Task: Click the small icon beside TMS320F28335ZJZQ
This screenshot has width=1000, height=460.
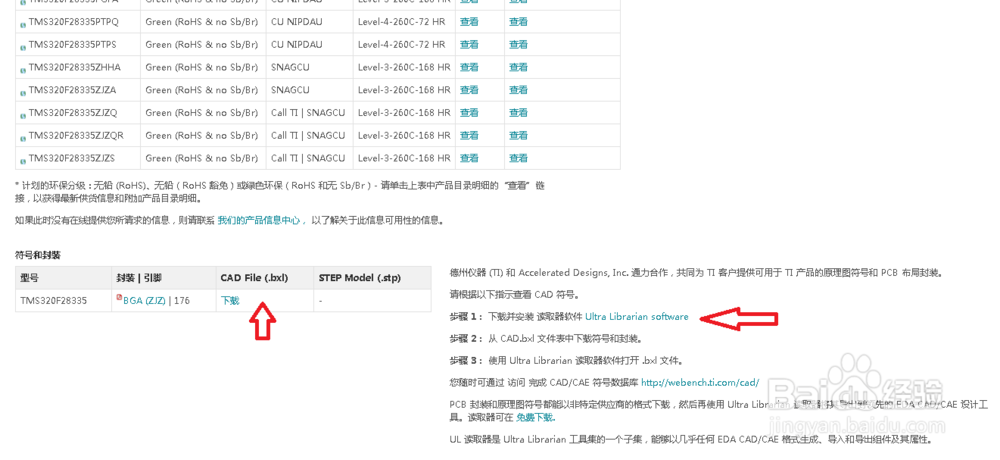Action: (24, 115)
